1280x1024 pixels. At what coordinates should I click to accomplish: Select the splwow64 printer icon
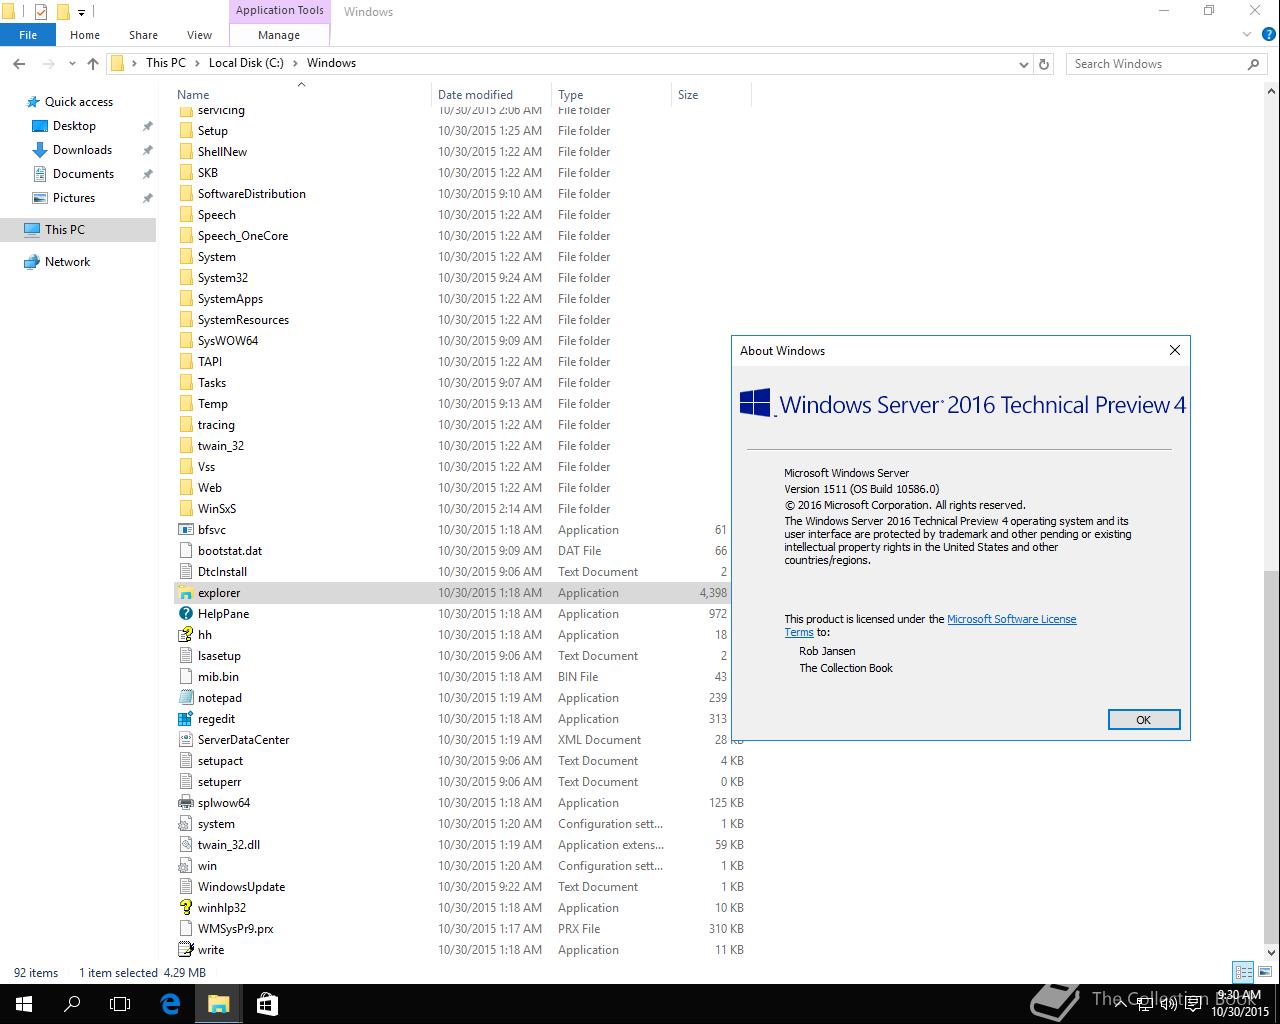[x=185, y=803]
